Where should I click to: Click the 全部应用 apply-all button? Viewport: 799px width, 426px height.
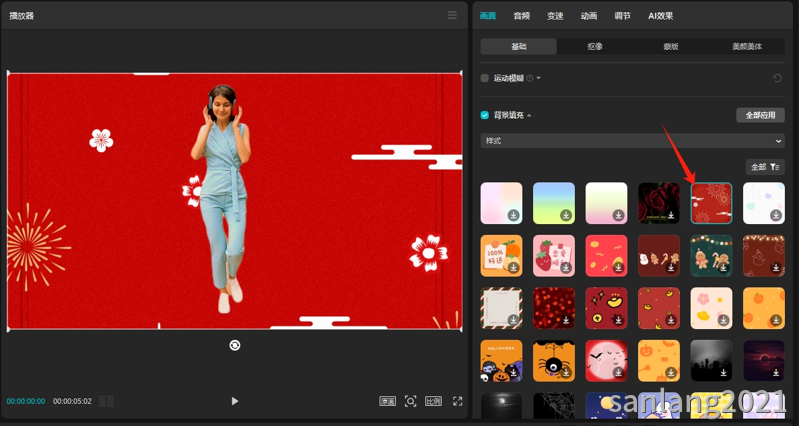coord(760,115)
